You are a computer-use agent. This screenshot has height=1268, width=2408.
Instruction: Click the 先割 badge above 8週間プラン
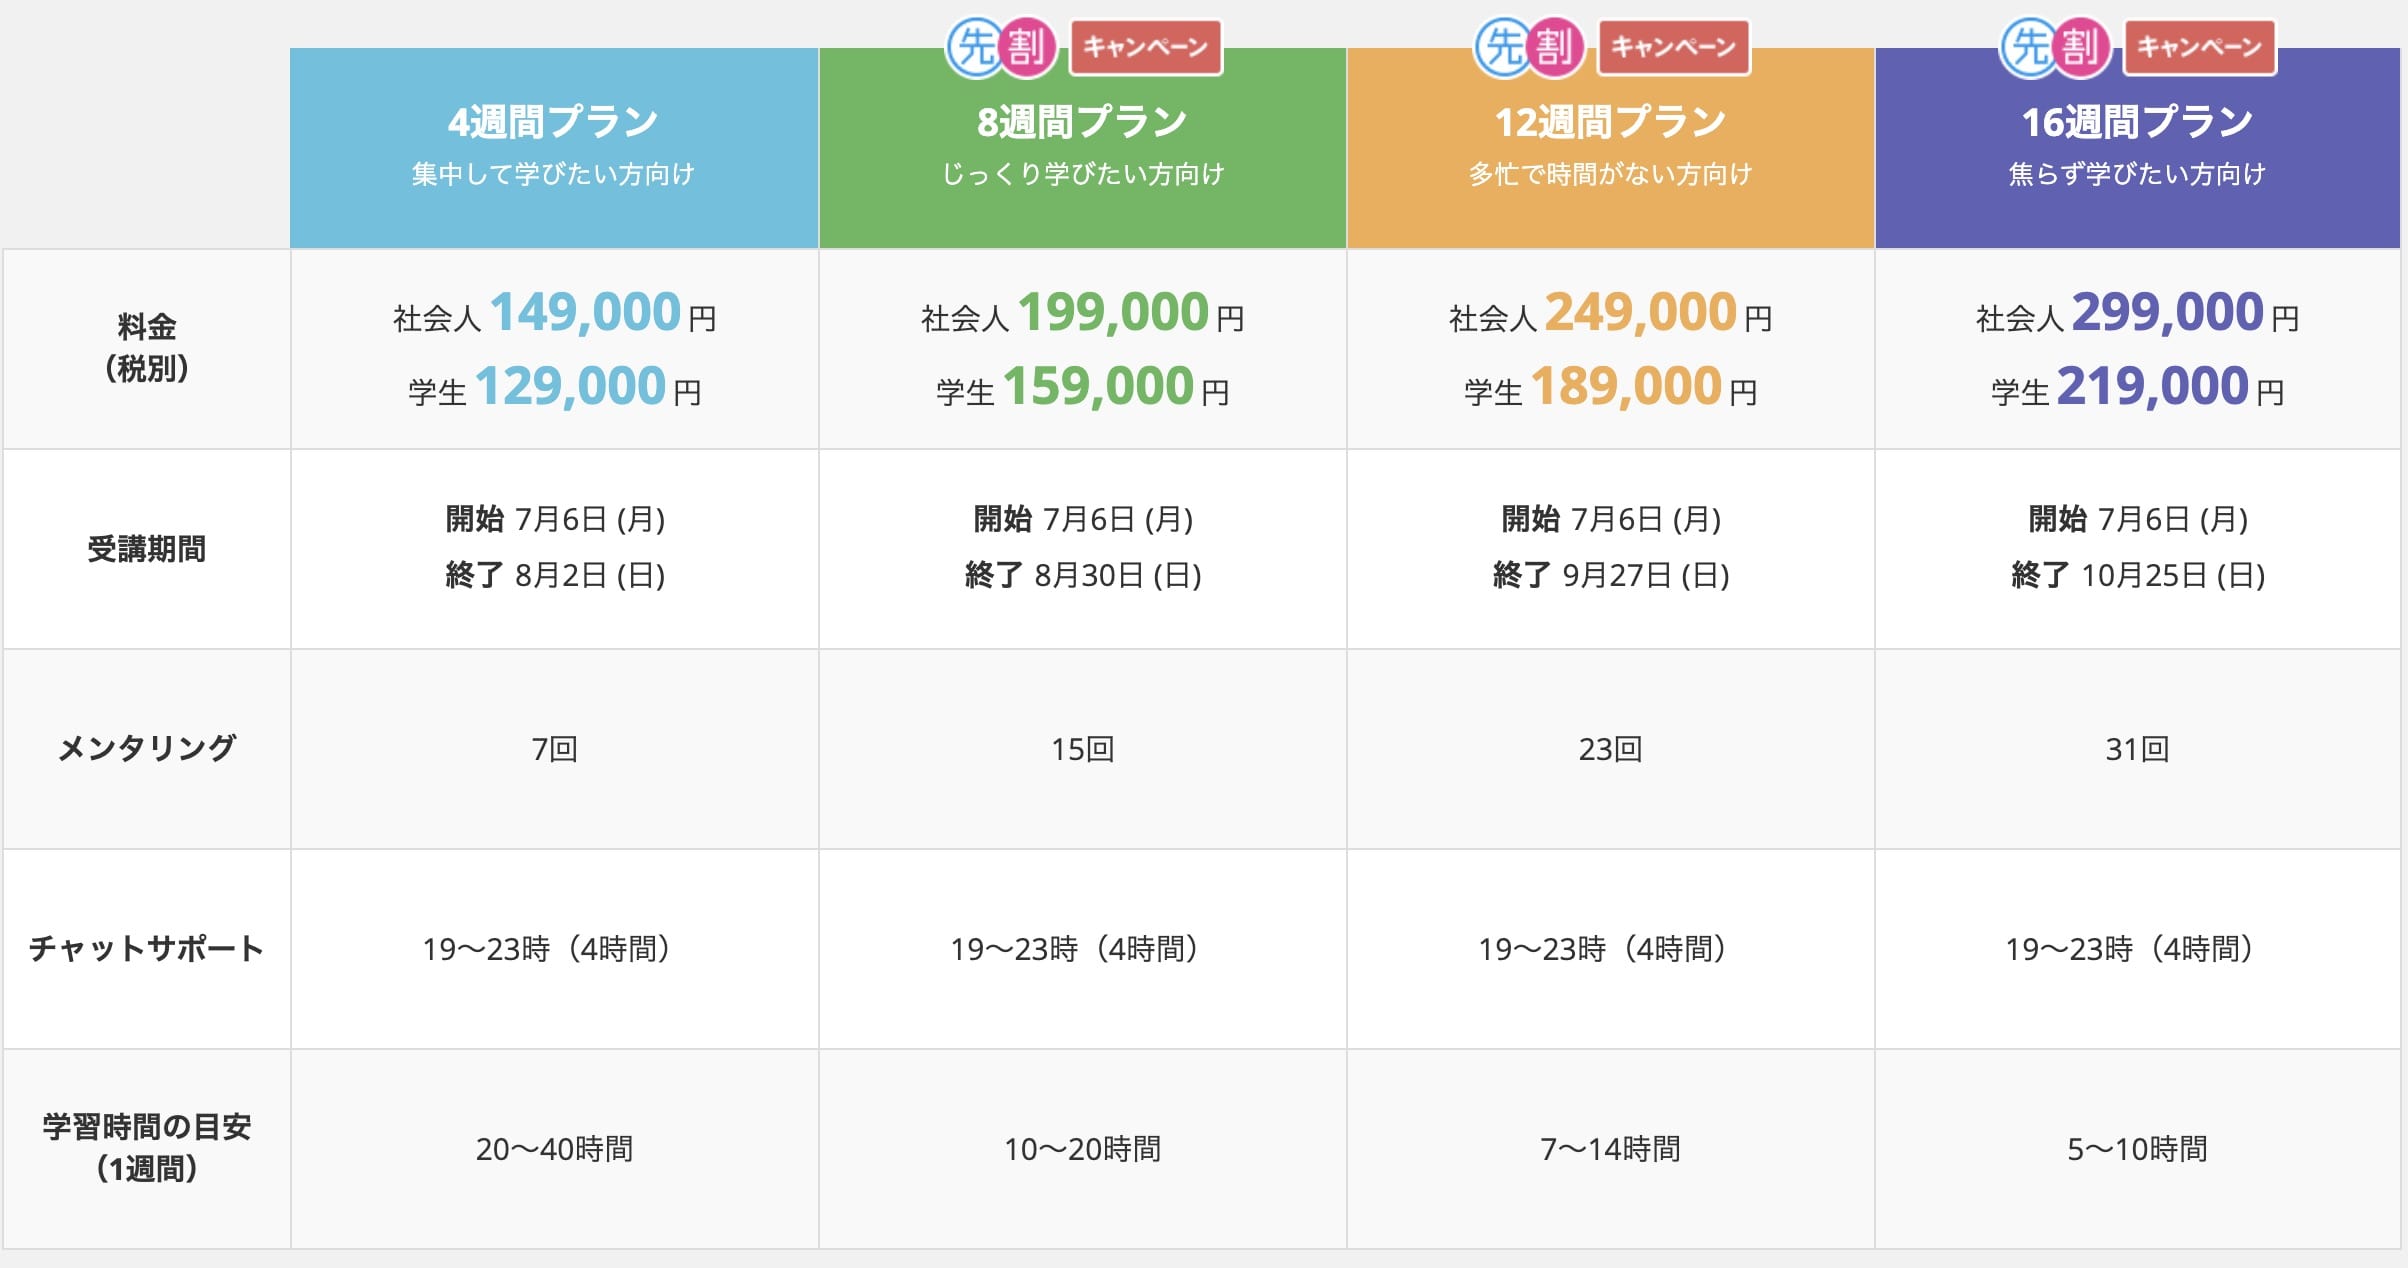[1002, 47]
